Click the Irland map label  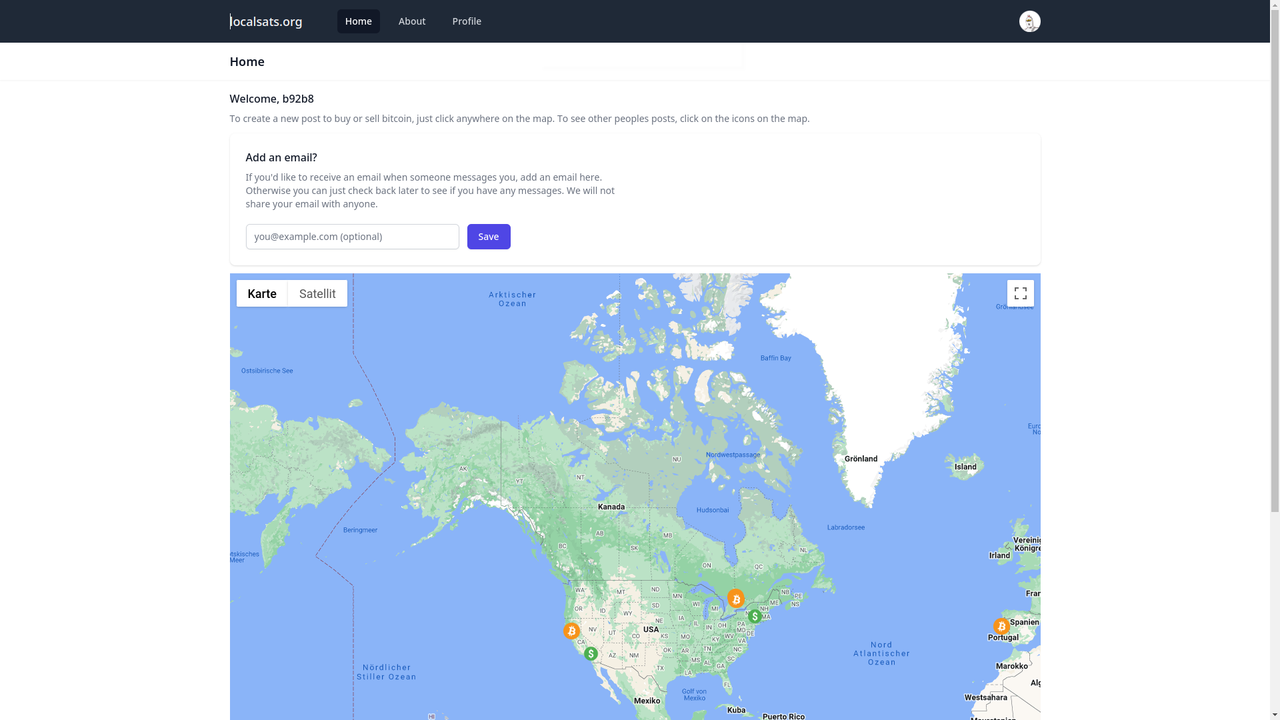[1000, 555]
